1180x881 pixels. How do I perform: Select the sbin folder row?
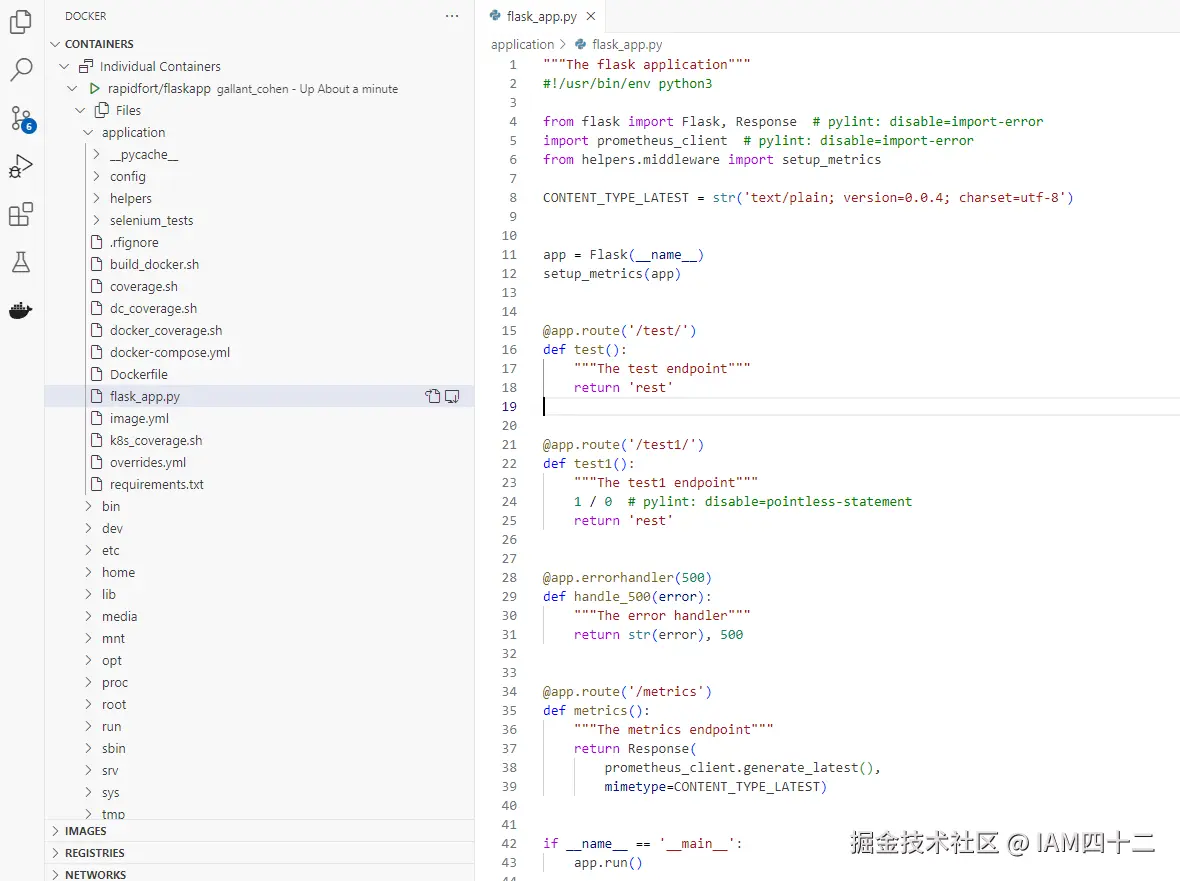[260, 749]
